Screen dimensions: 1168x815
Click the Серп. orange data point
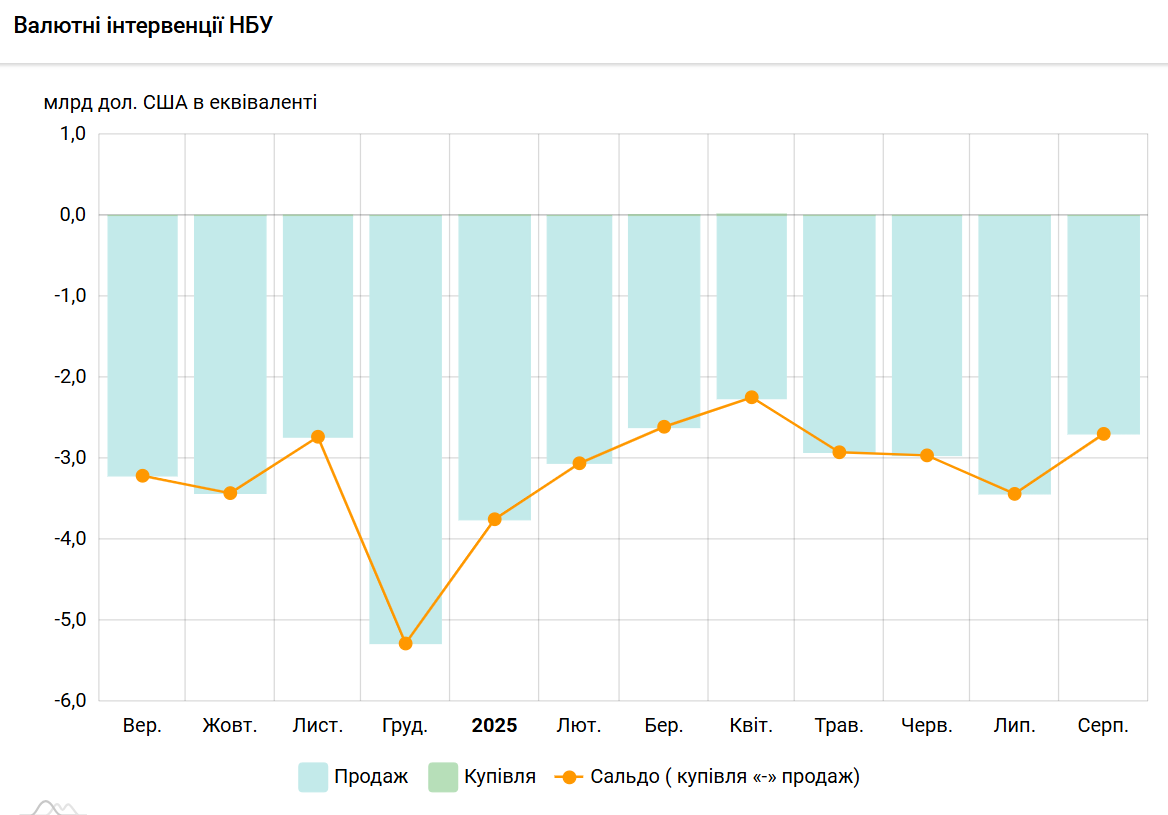1103,434
